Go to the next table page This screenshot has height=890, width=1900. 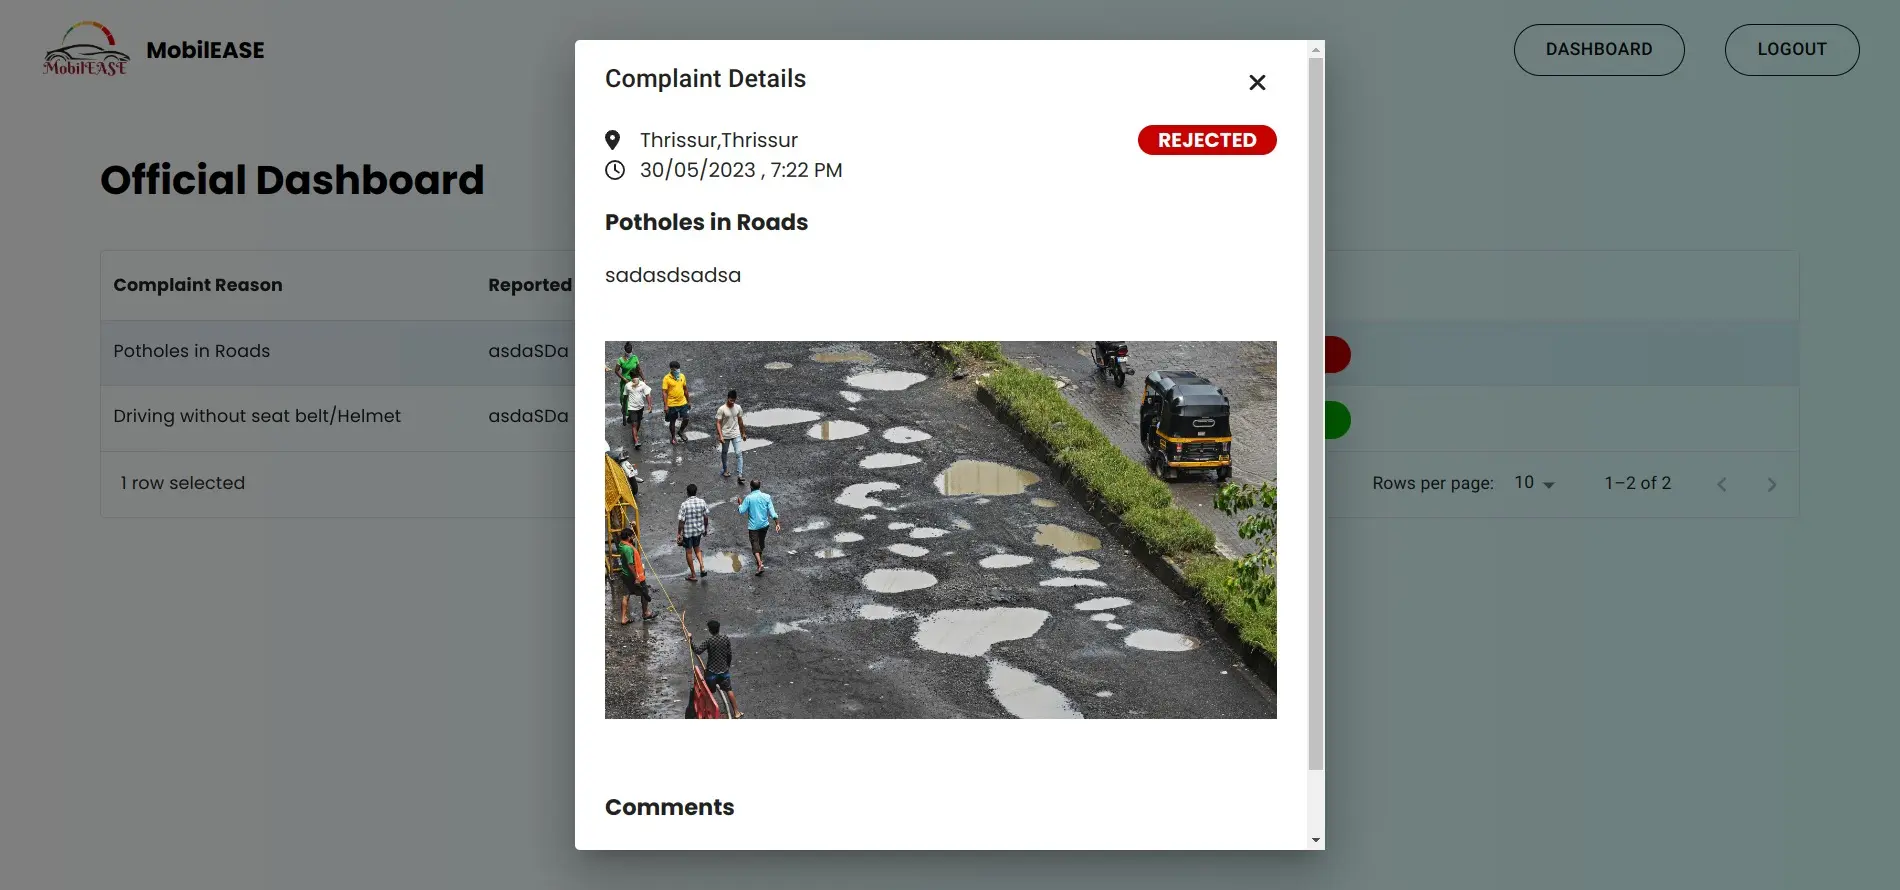click(1772, 484)
